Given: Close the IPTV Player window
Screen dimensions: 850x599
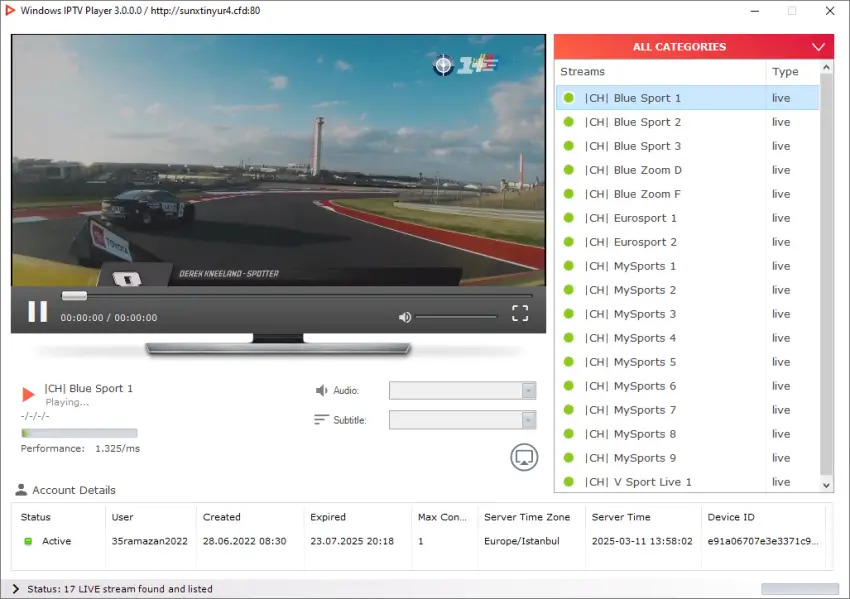Looking at the screenshot, I should (830, 11).
